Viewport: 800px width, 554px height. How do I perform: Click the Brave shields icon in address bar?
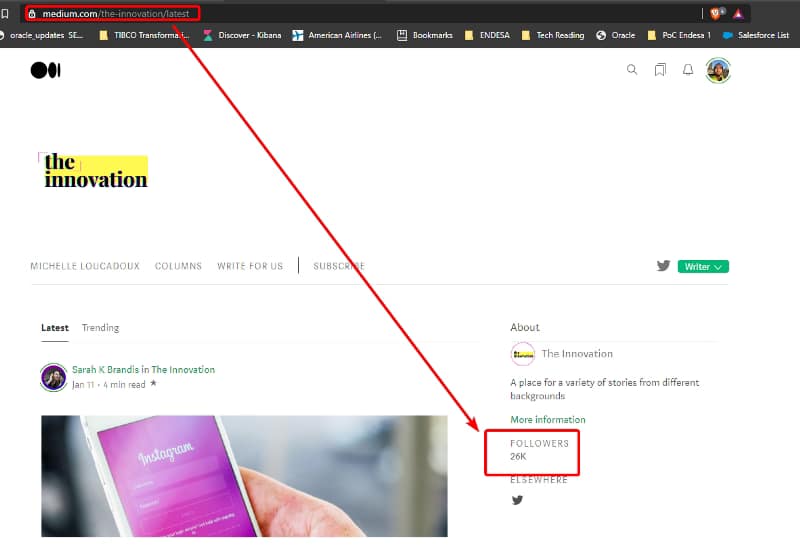point(716,14)
